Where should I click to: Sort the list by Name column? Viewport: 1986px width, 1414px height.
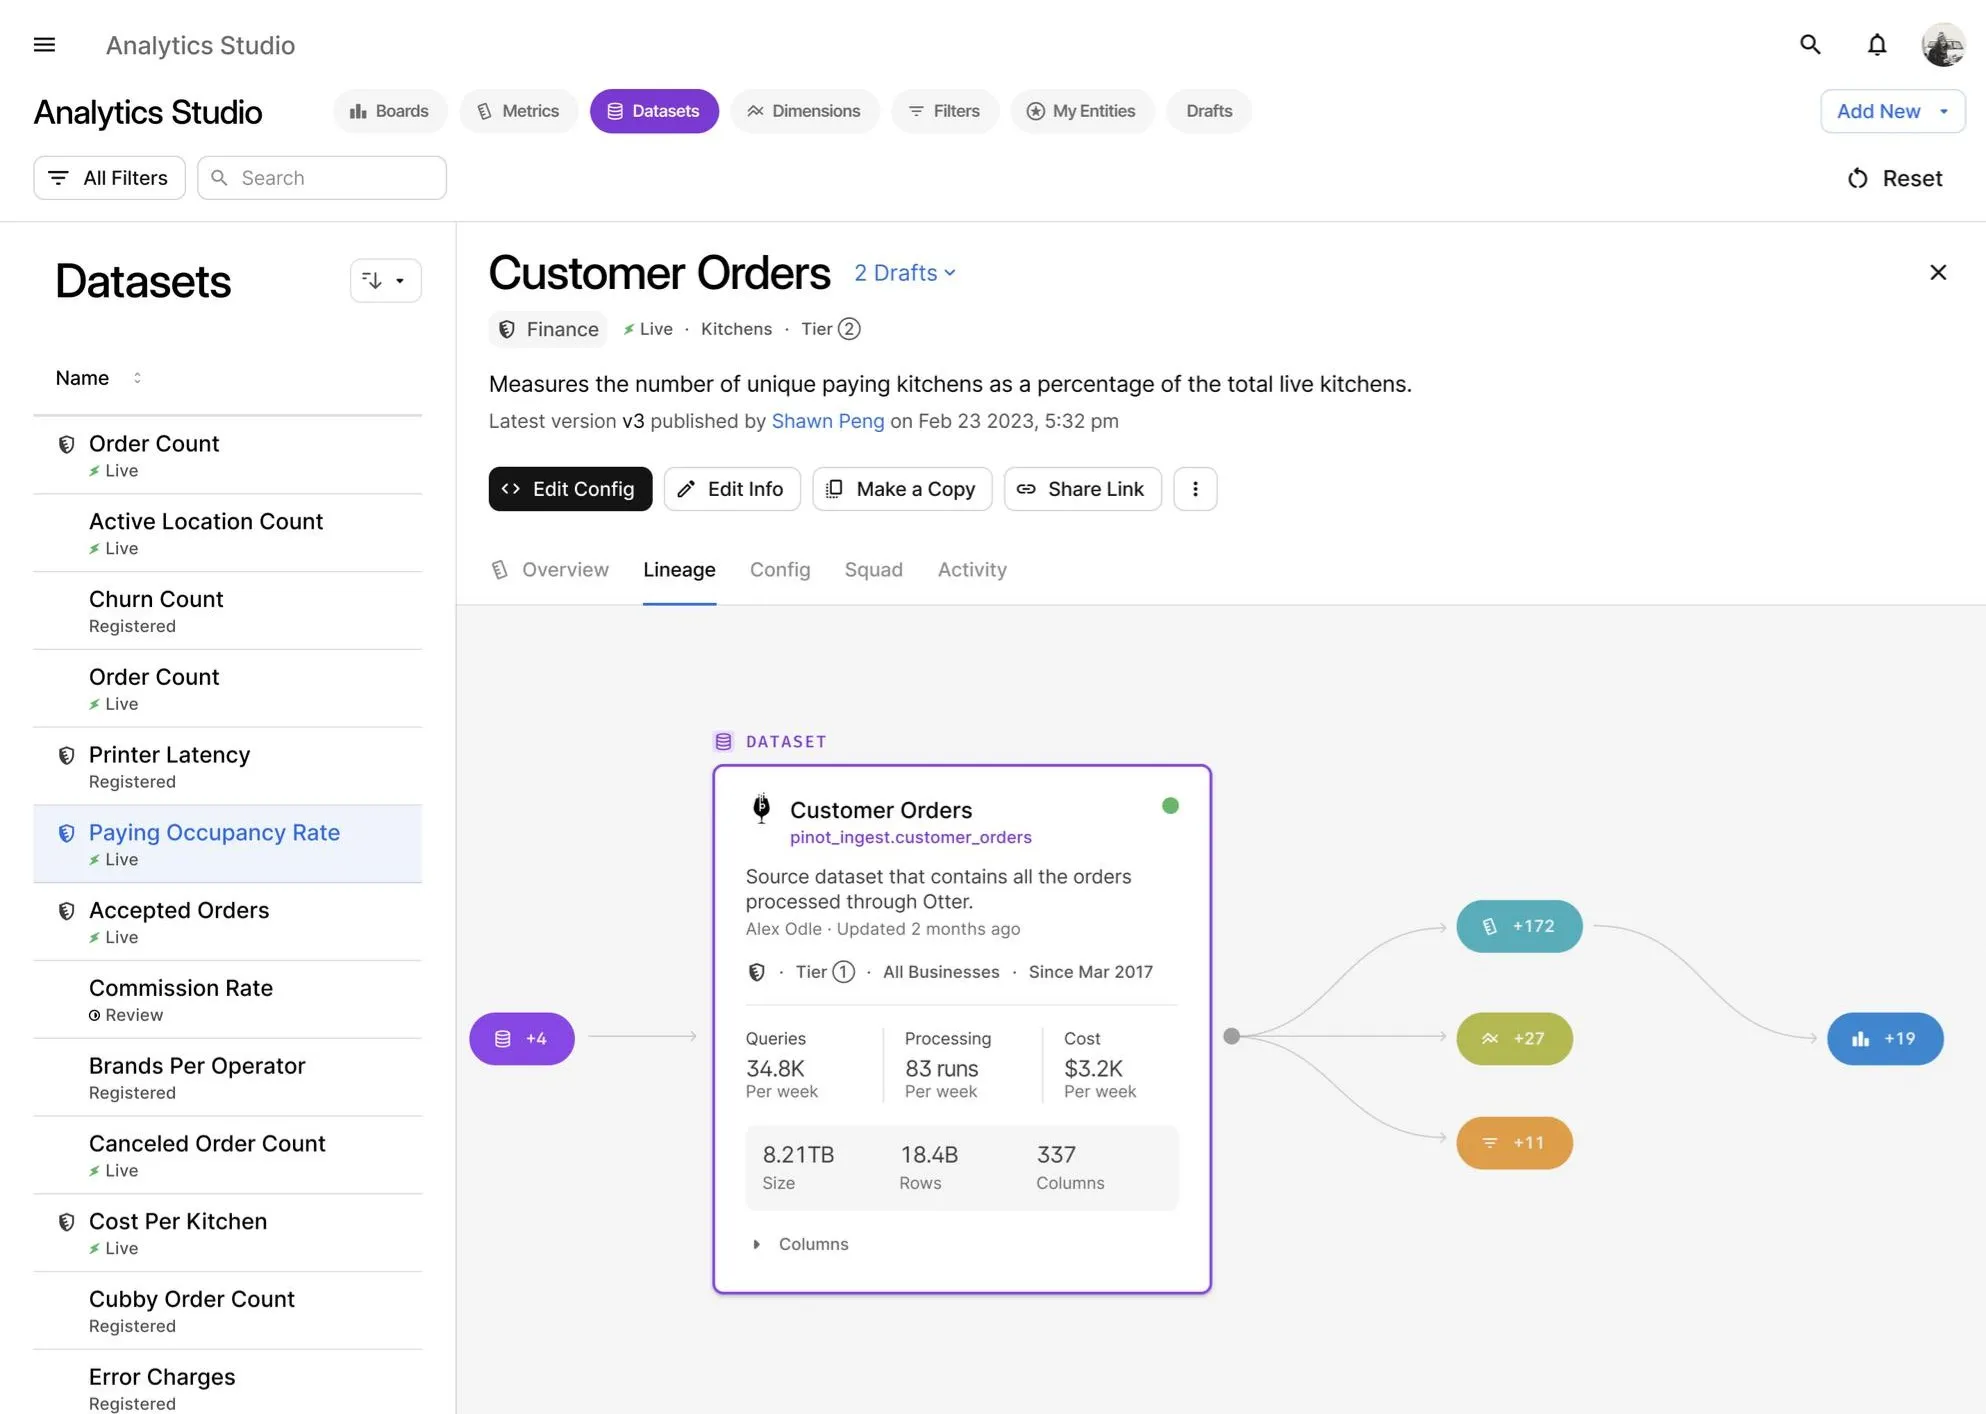point(98,378)
